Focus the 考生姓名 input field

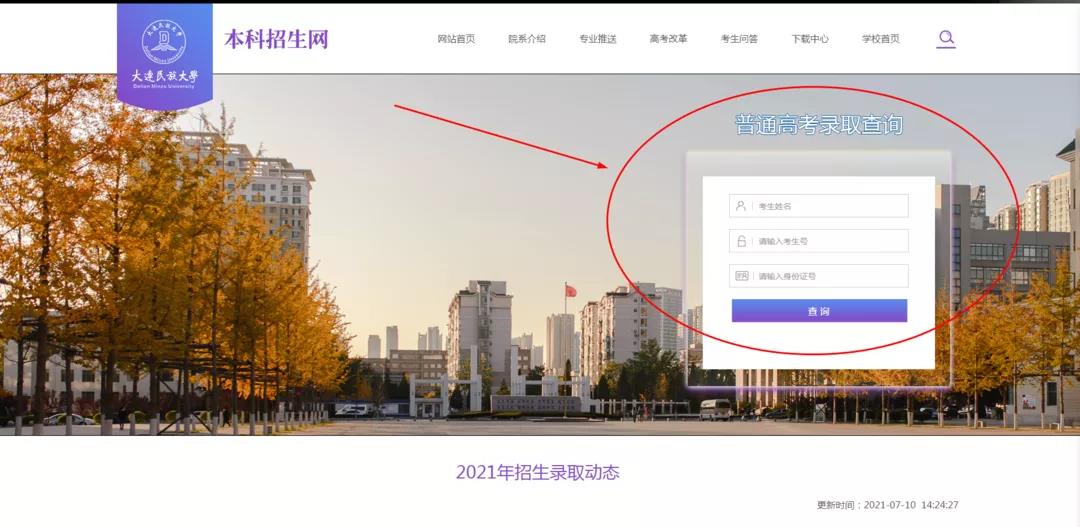point(830,206)
